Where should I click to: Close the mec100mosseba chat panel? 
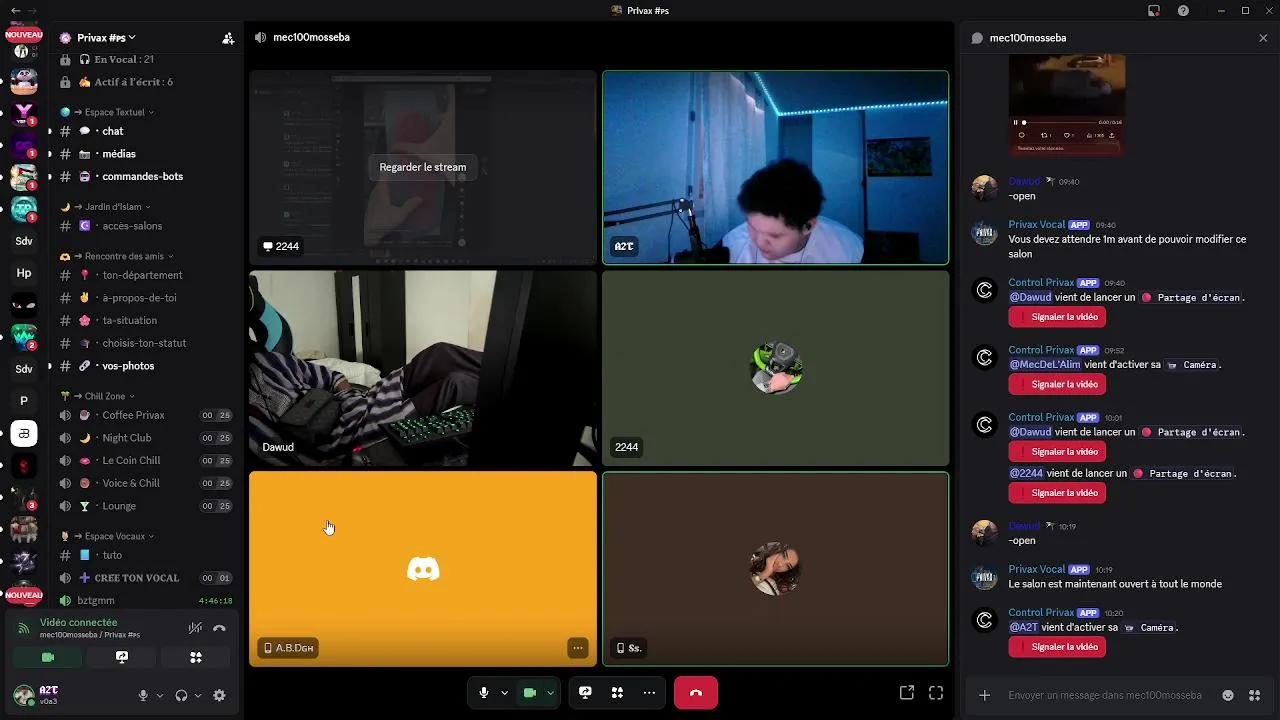(x=1263, y=38)
